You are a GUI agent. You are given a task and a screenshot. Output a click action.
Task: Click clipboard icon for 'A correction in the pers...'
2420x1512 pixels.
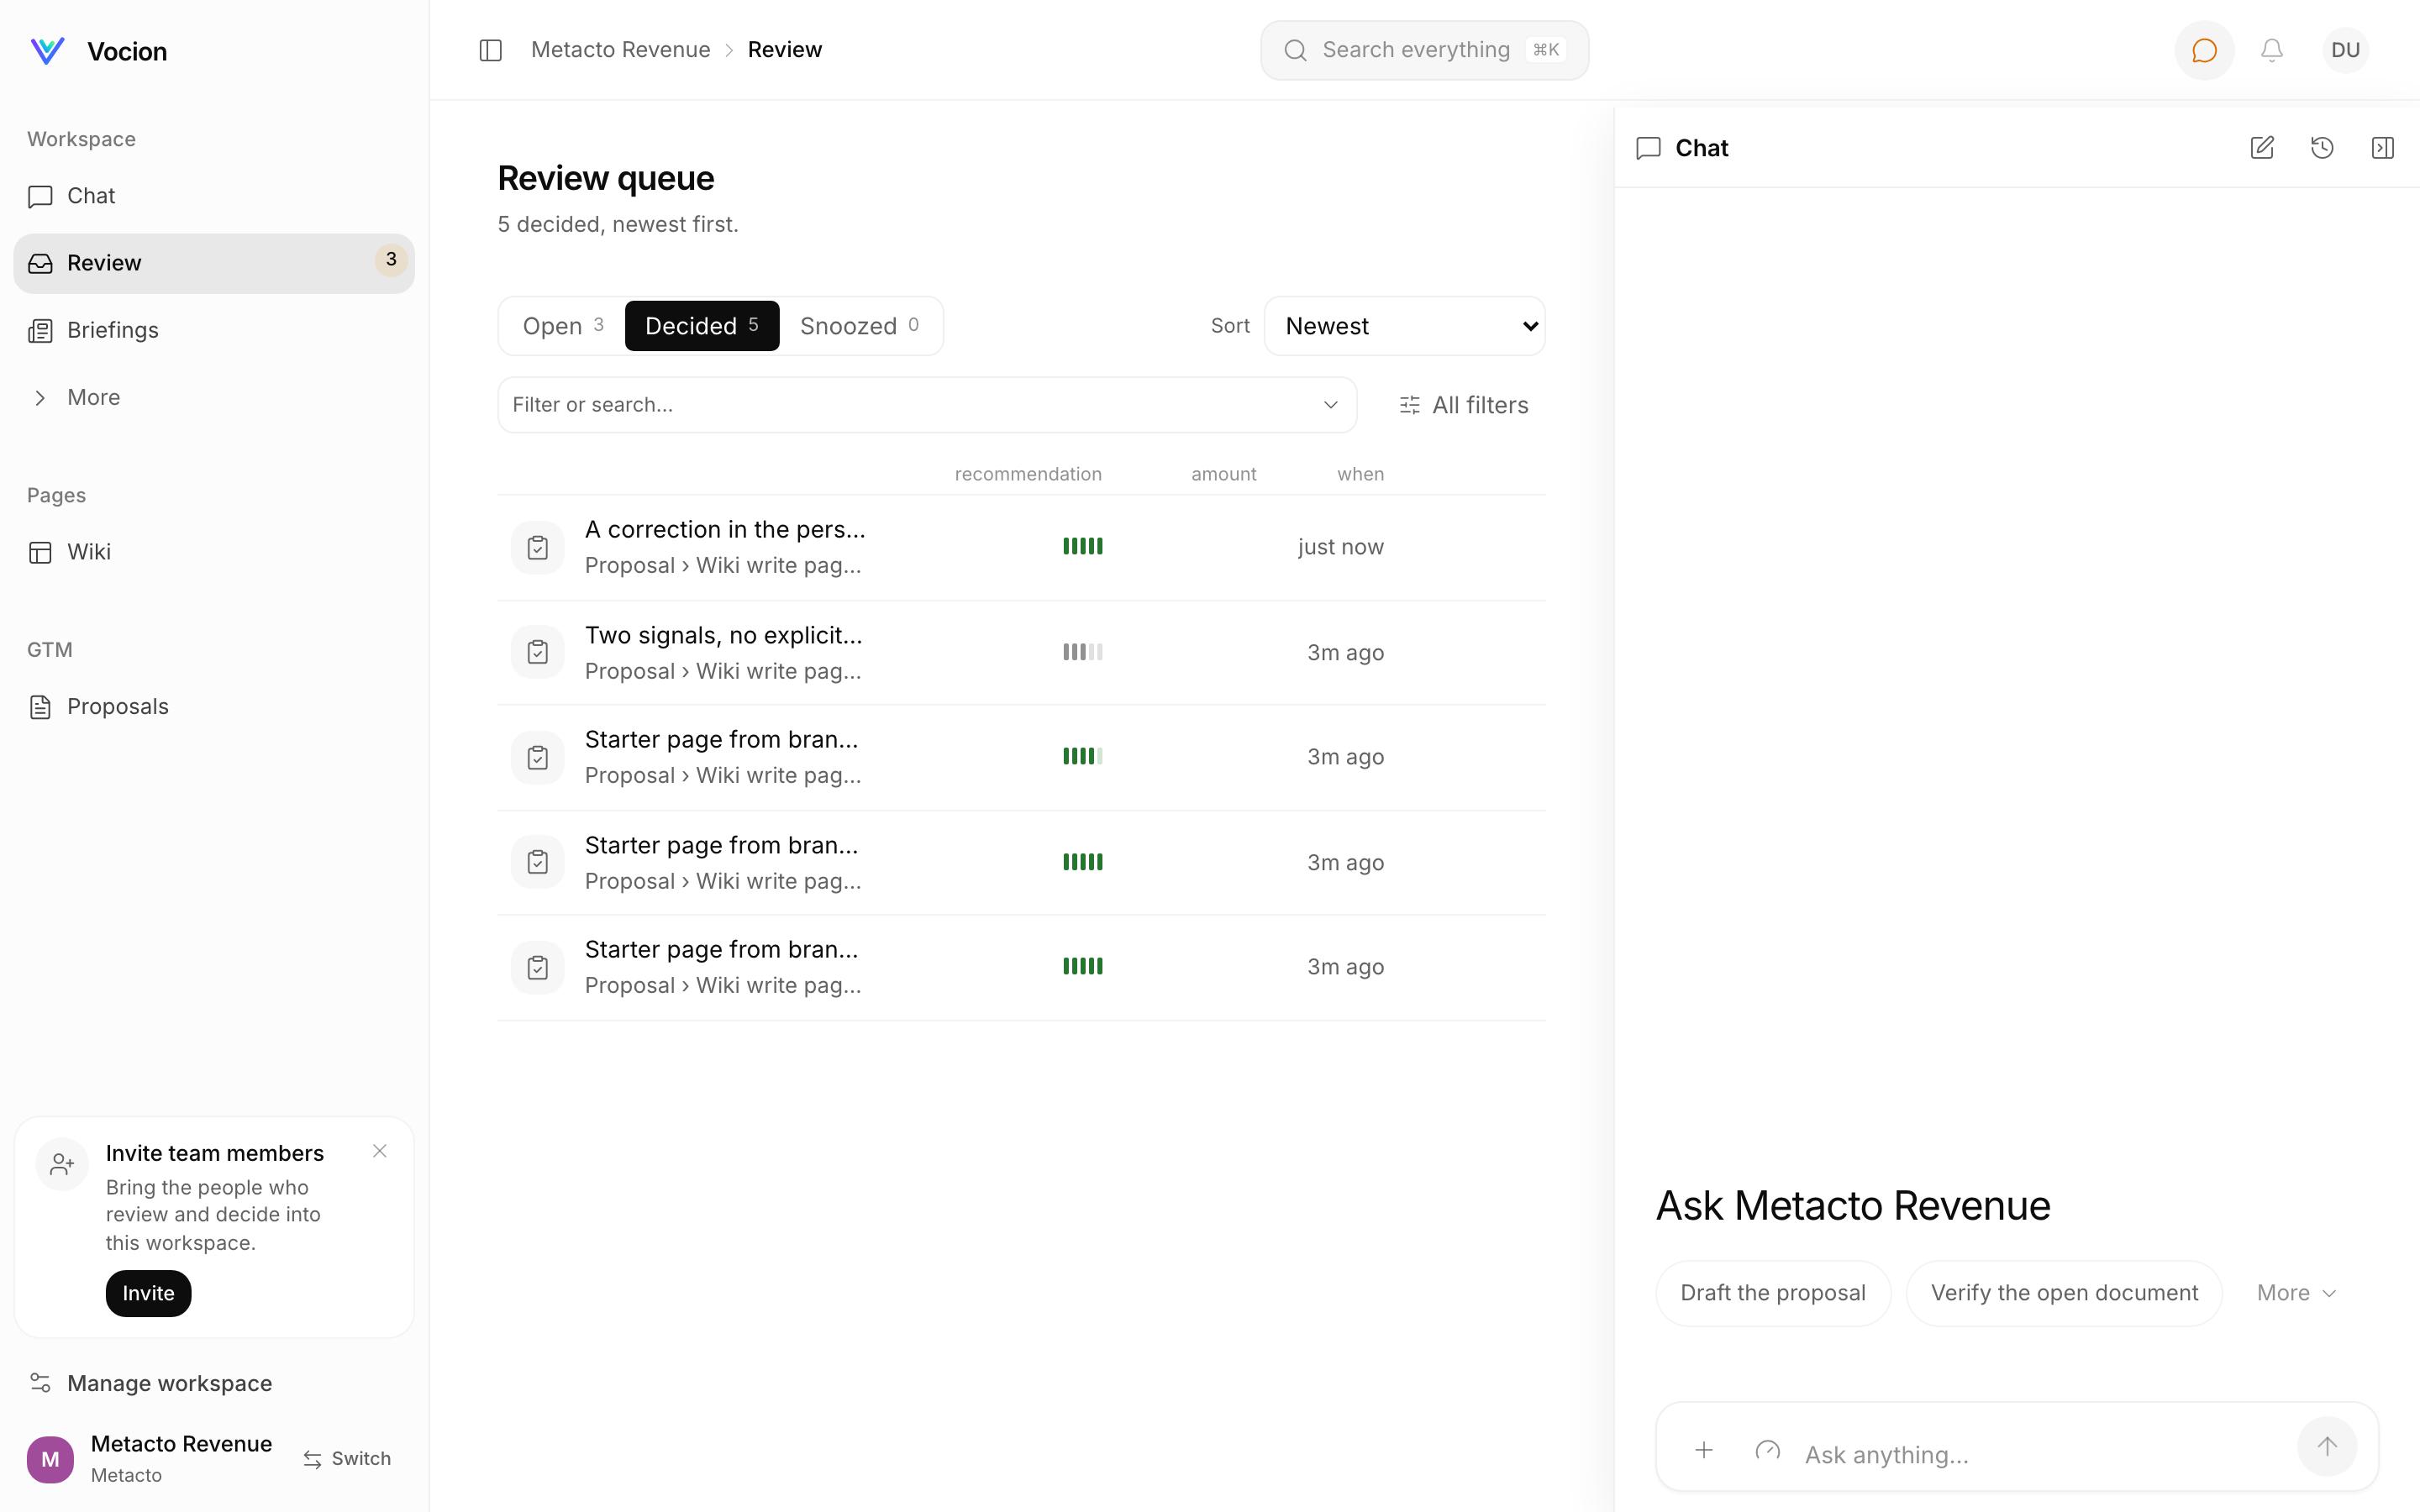point(538,548)
